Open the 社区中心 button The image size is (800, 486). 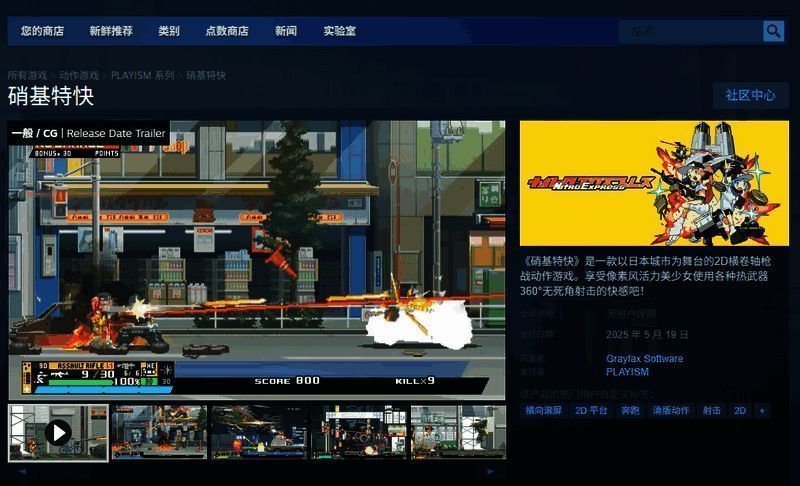coord(751,95)
